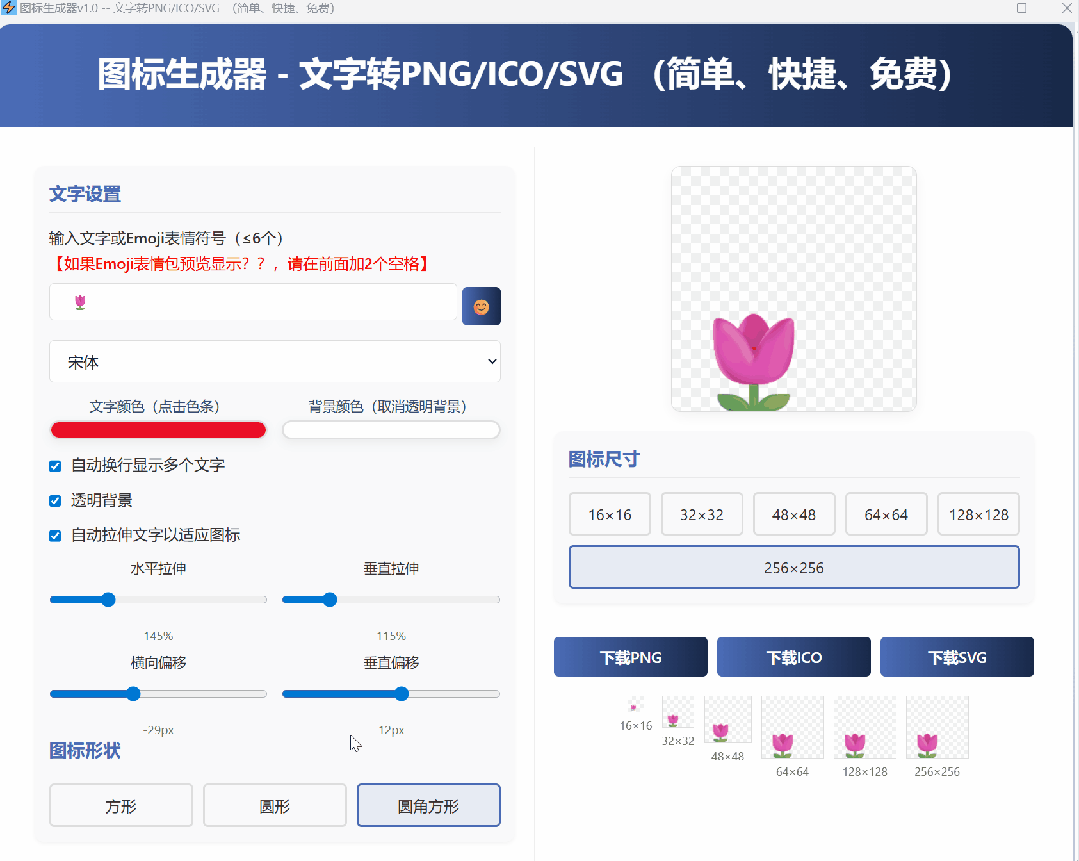
Task: Toggle the 自动拉伸文字以适应图标 checkbox
Action: (55, 535)
